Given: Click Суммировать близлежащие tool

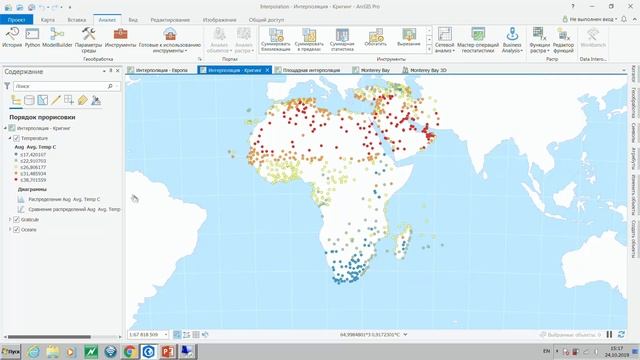Looking at the screenshot, I should click(276, 40).
